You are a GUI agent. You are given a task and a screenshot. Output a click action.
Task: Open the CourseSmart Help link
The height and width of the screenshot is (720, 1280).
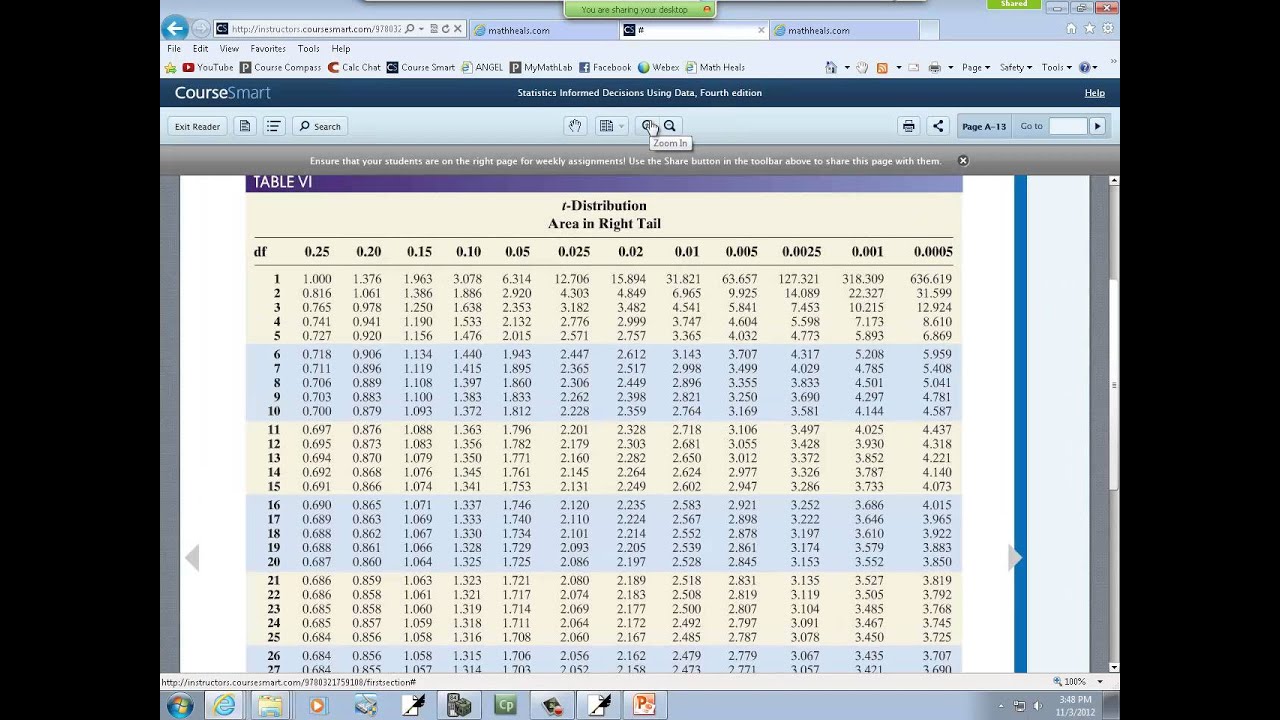pos(1095,93)
